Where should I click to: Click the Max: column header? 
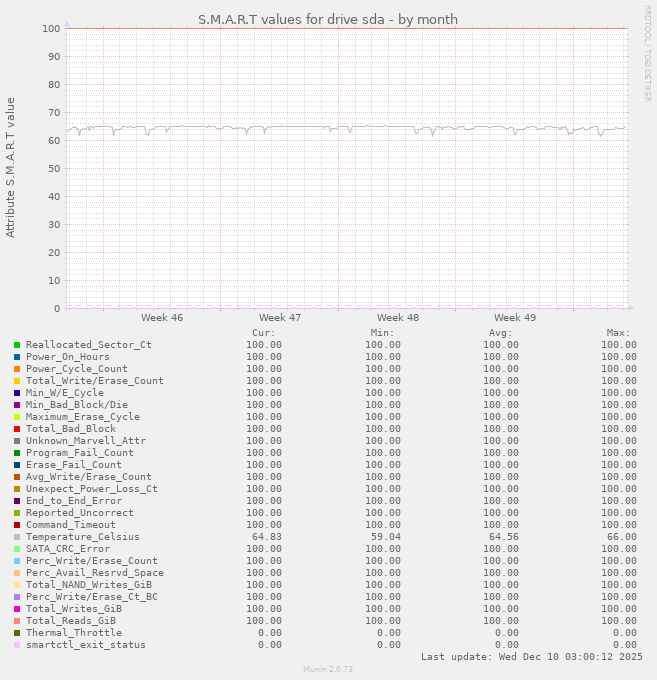point(618,333)
